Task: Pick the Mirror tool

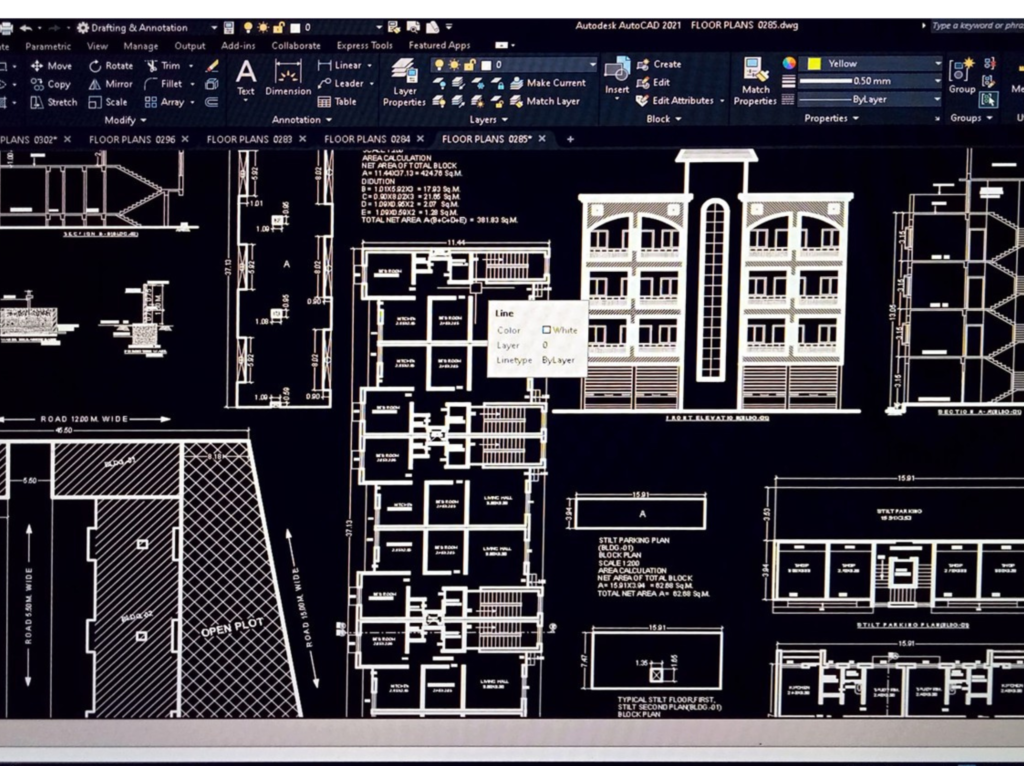Action: [x=110, y=84]
